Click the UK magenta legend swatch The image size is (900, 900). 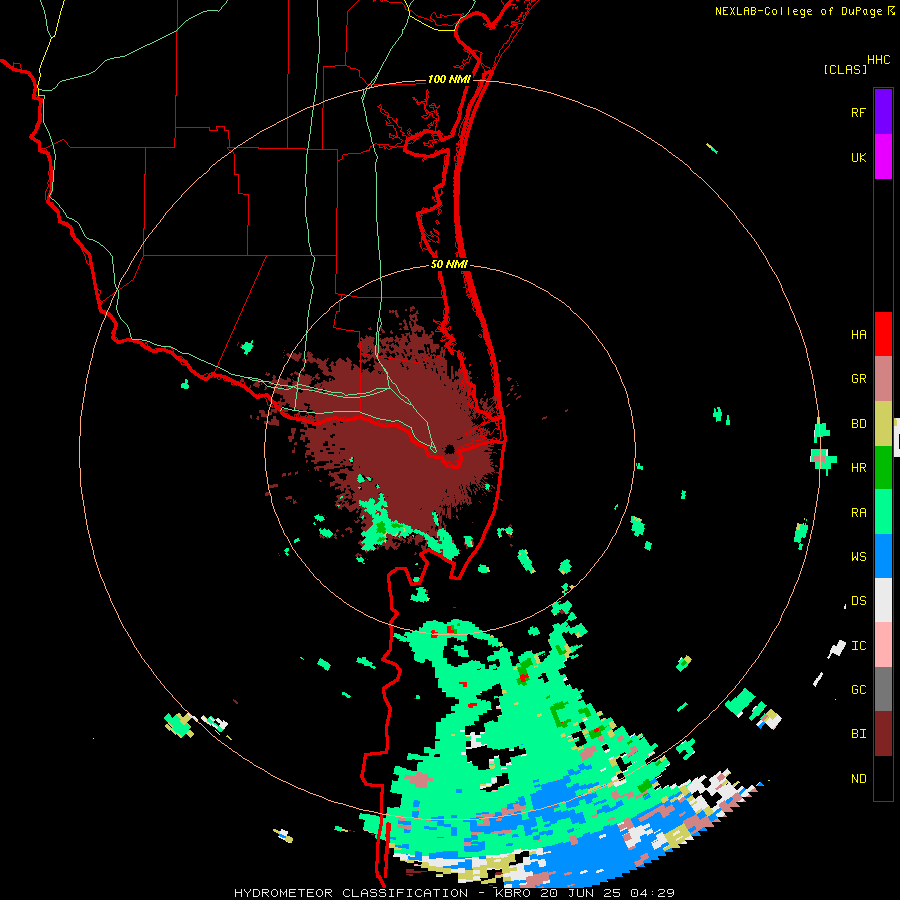click(x=883, y=156)
